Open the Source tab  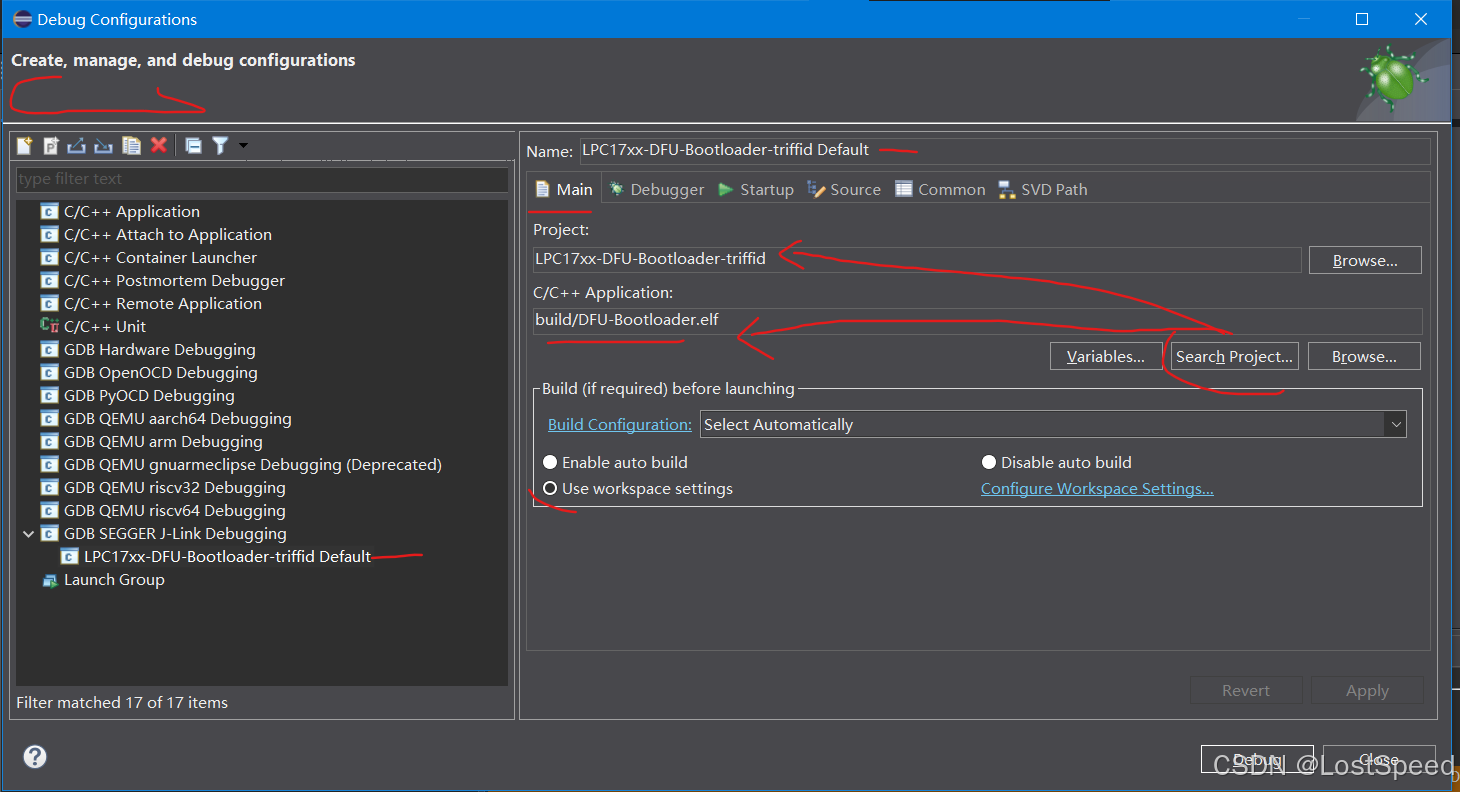tap(845, 189)
